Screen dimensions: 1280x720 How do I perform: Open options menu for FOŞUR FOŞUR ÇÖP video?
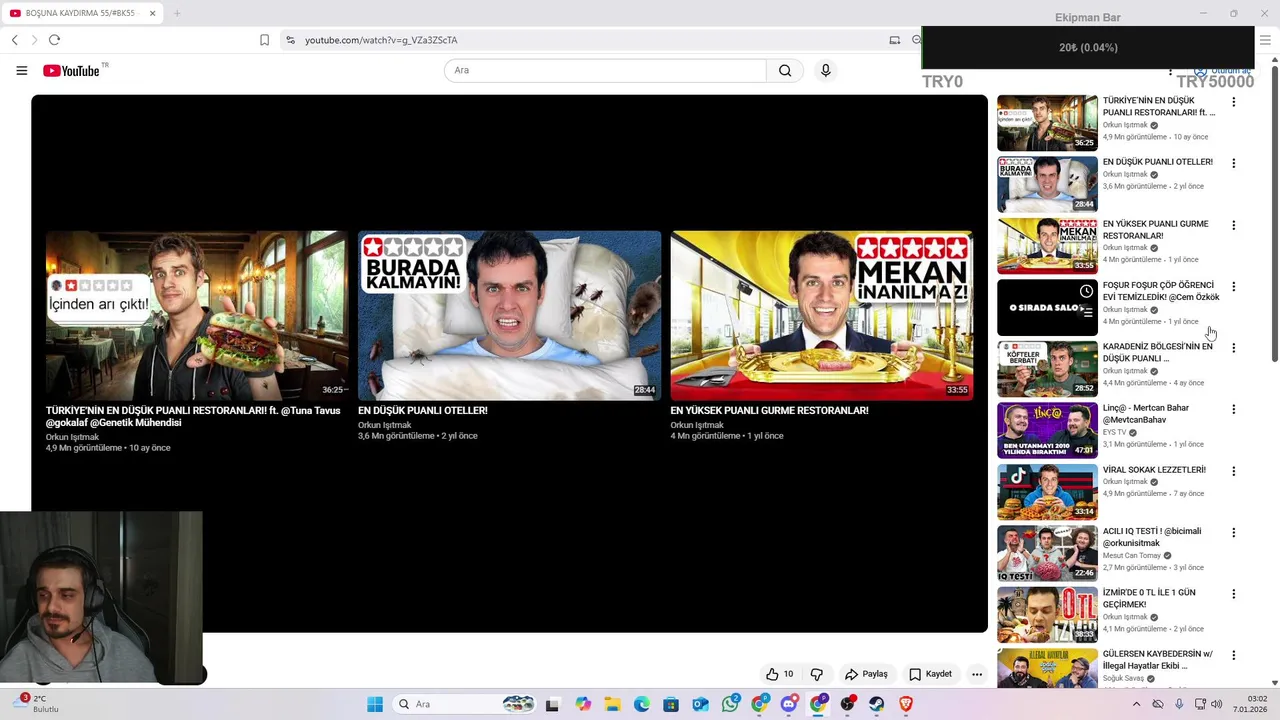click(x=1233, y=286)
